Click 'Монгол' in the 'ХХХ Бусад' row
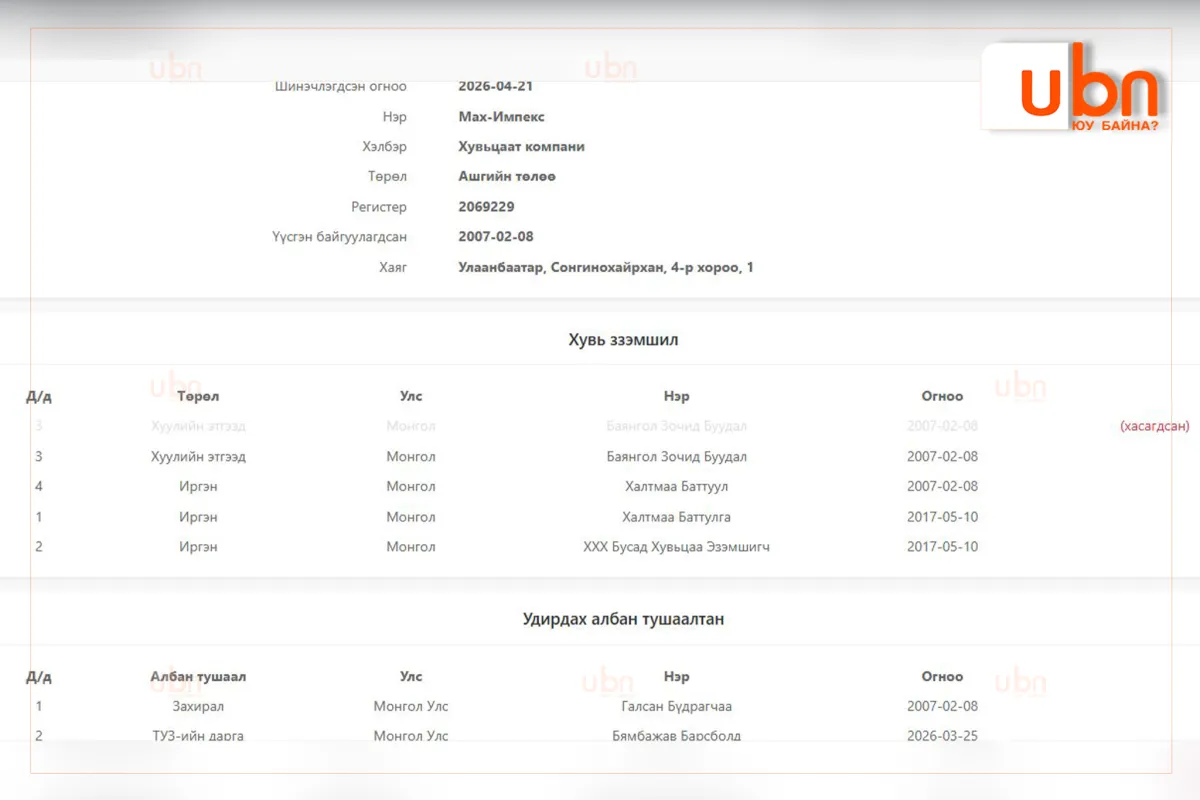Image resolution: width=1200 pixels, height=800 pixels. click(x=411, y=547)
